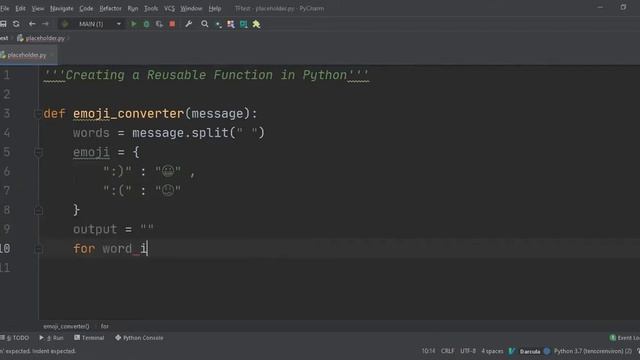This screenshot has width=640, height=360.
Task: Click the teal square toolbar icon
Action: point(244,24)
